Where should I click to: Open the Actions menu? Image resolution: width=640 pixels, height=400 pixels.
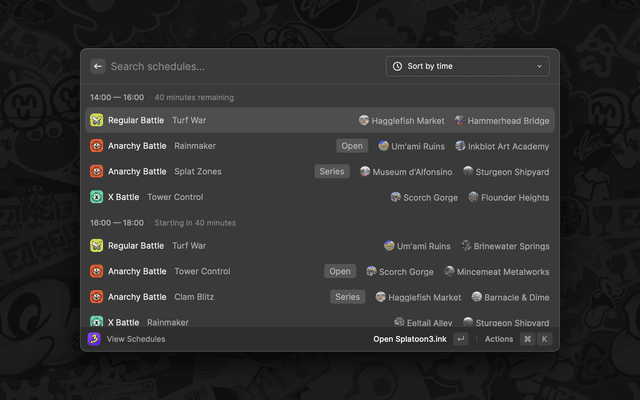499,339
